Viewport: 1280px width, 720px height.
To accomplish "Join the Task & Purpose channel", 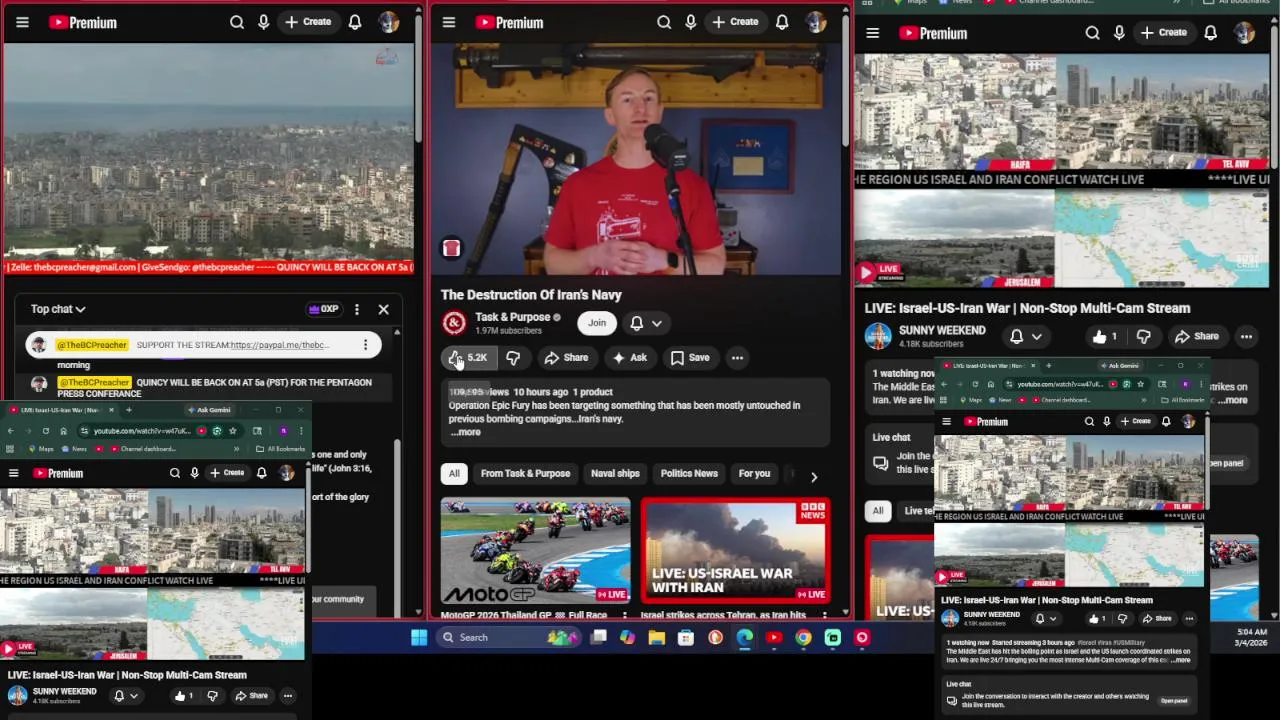I will 597,323.
